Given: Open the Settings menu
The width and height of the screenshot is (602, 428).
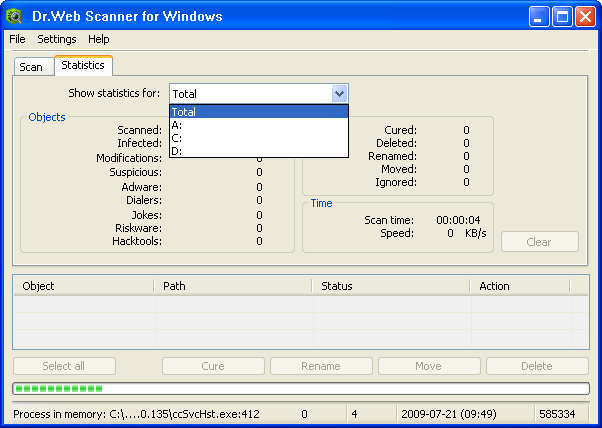Looking at the screenshot, I should point(57,39).
